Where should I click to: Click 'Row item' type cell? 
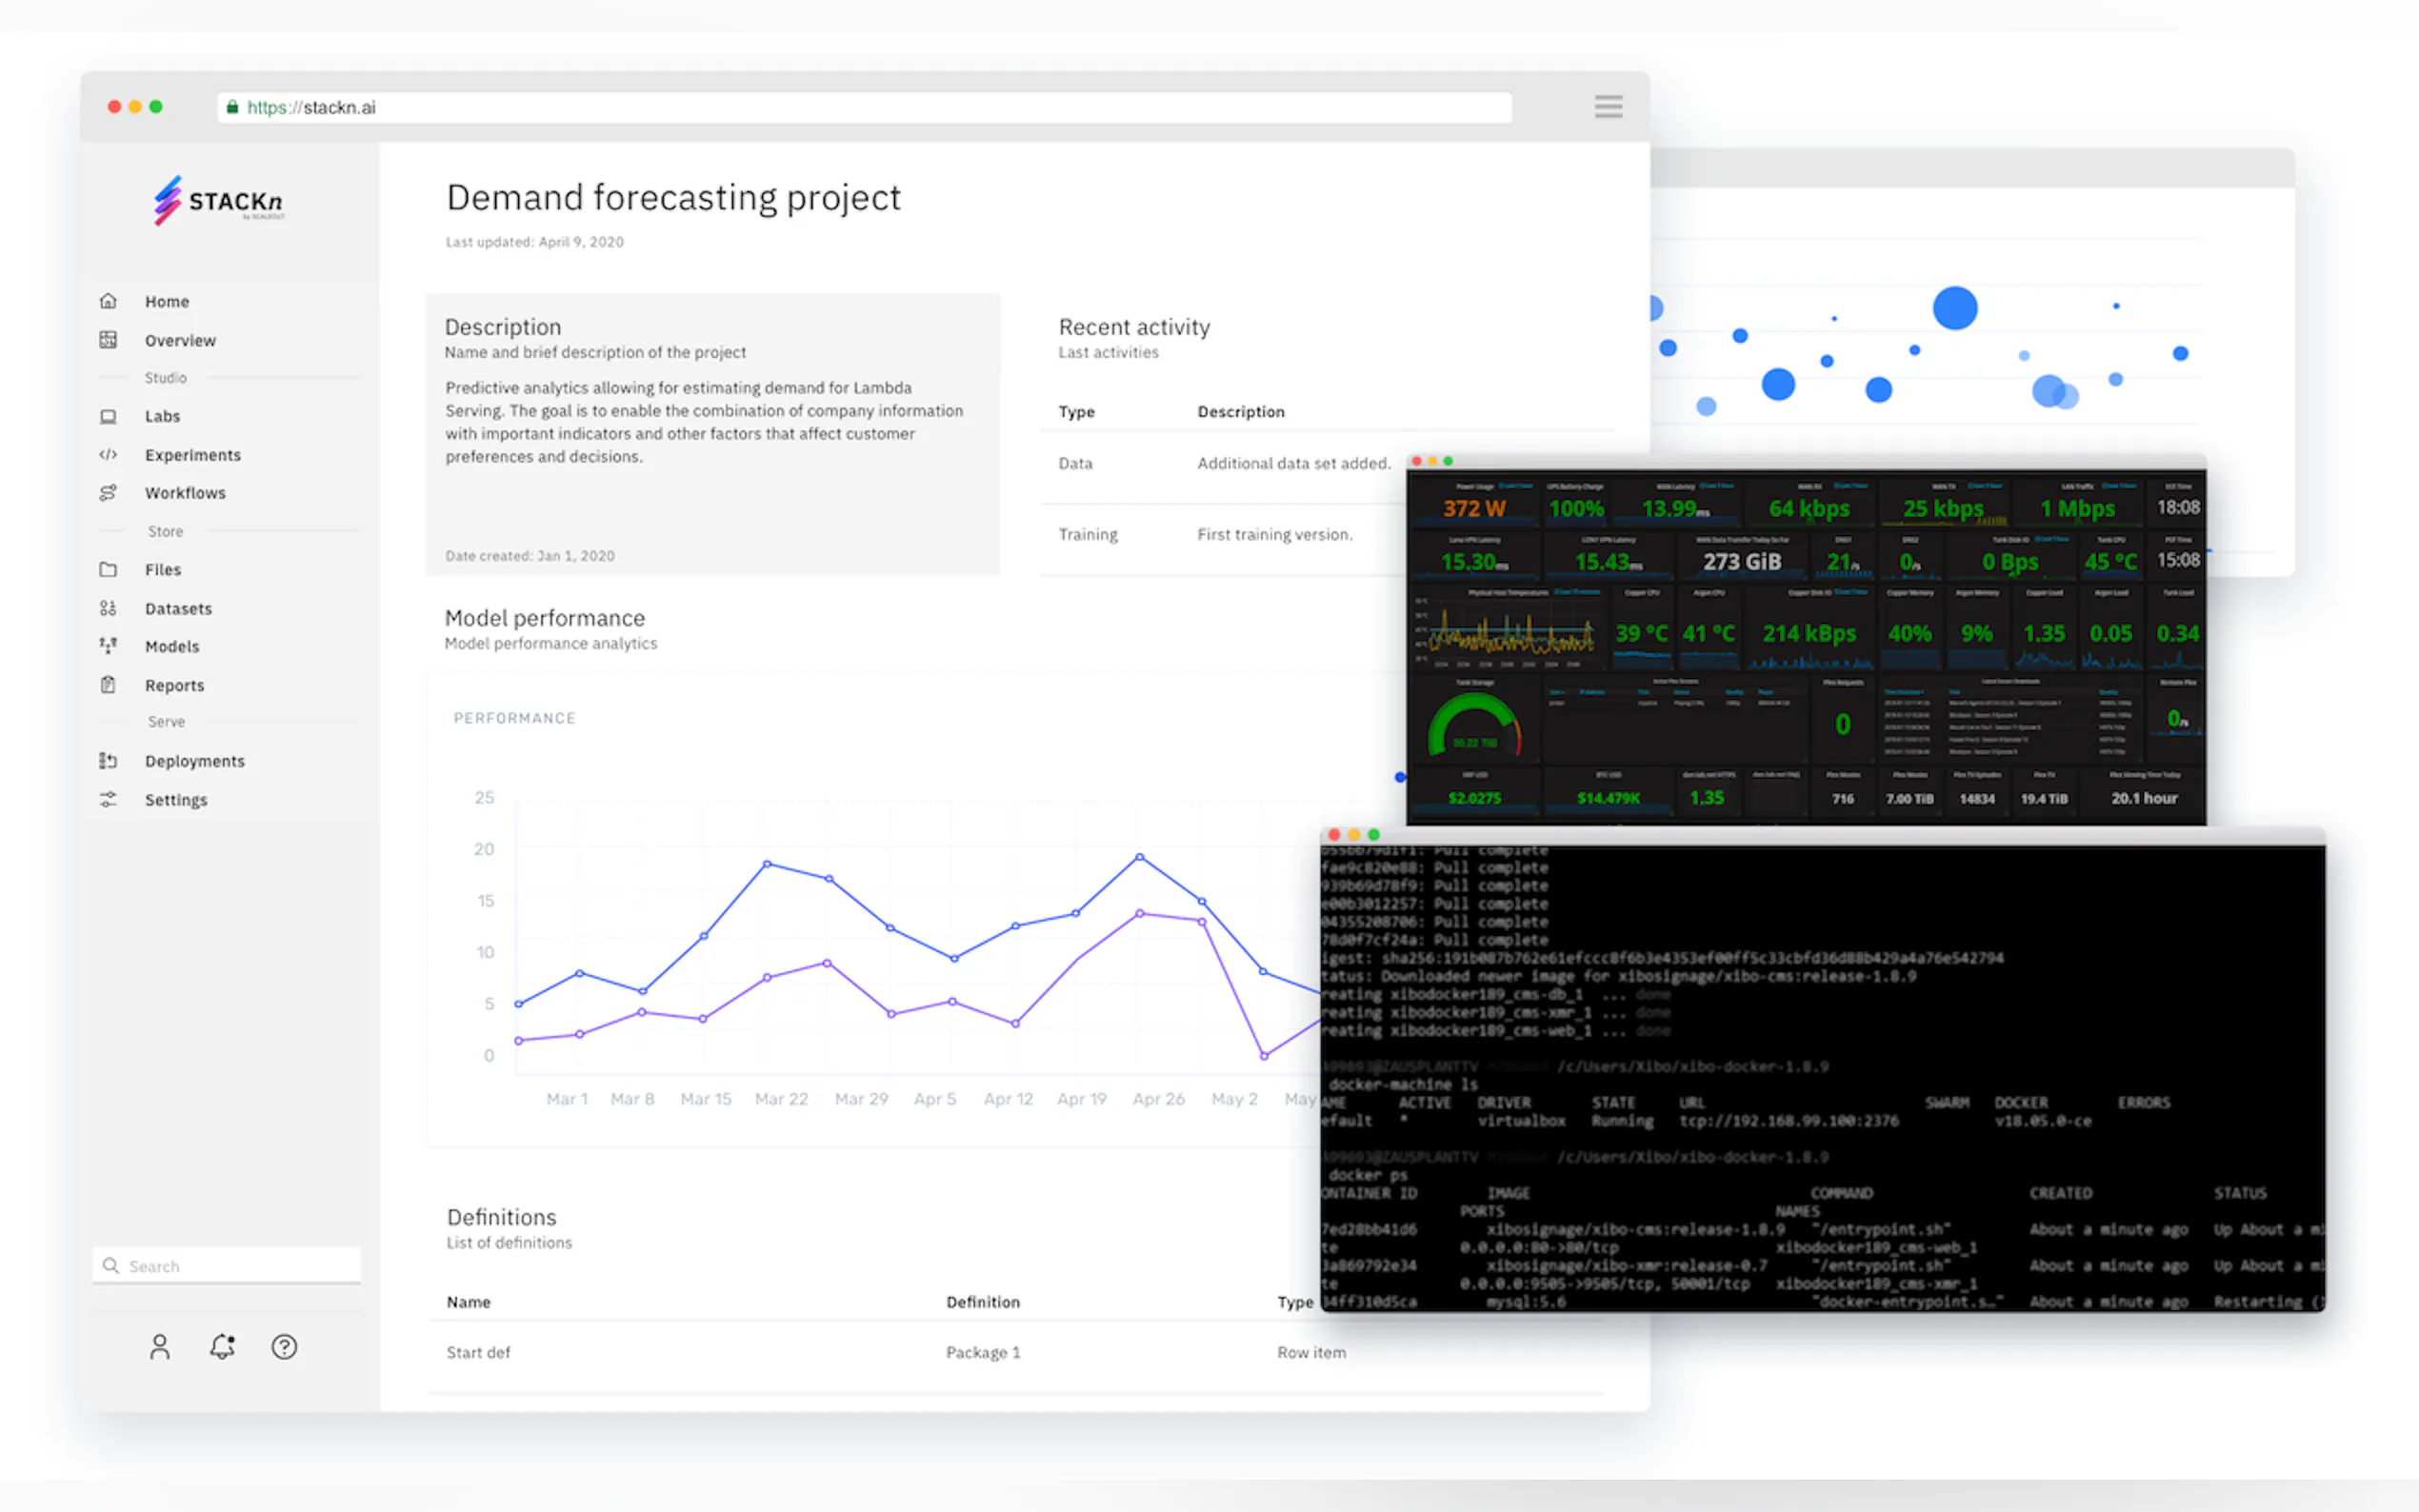tap(1311, 1352)
